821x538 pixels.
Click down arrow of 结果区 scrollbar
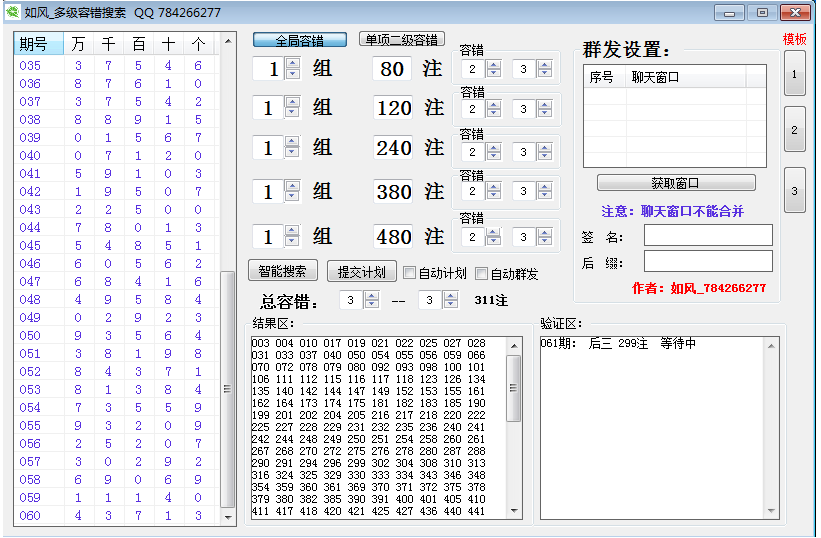[x=514, y=510]
